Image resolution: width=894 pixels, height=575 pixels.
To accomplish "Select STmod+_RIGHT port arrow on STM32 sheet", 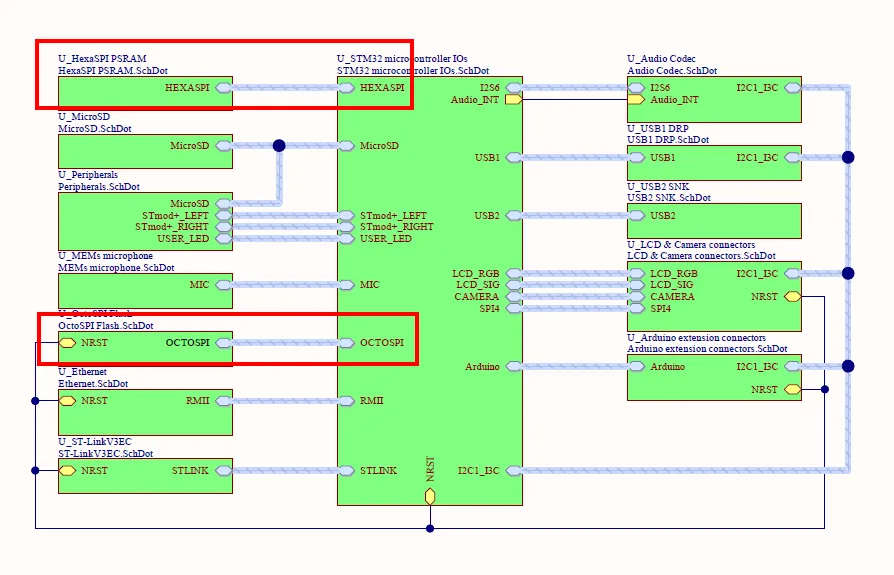I will pos(346,227).
